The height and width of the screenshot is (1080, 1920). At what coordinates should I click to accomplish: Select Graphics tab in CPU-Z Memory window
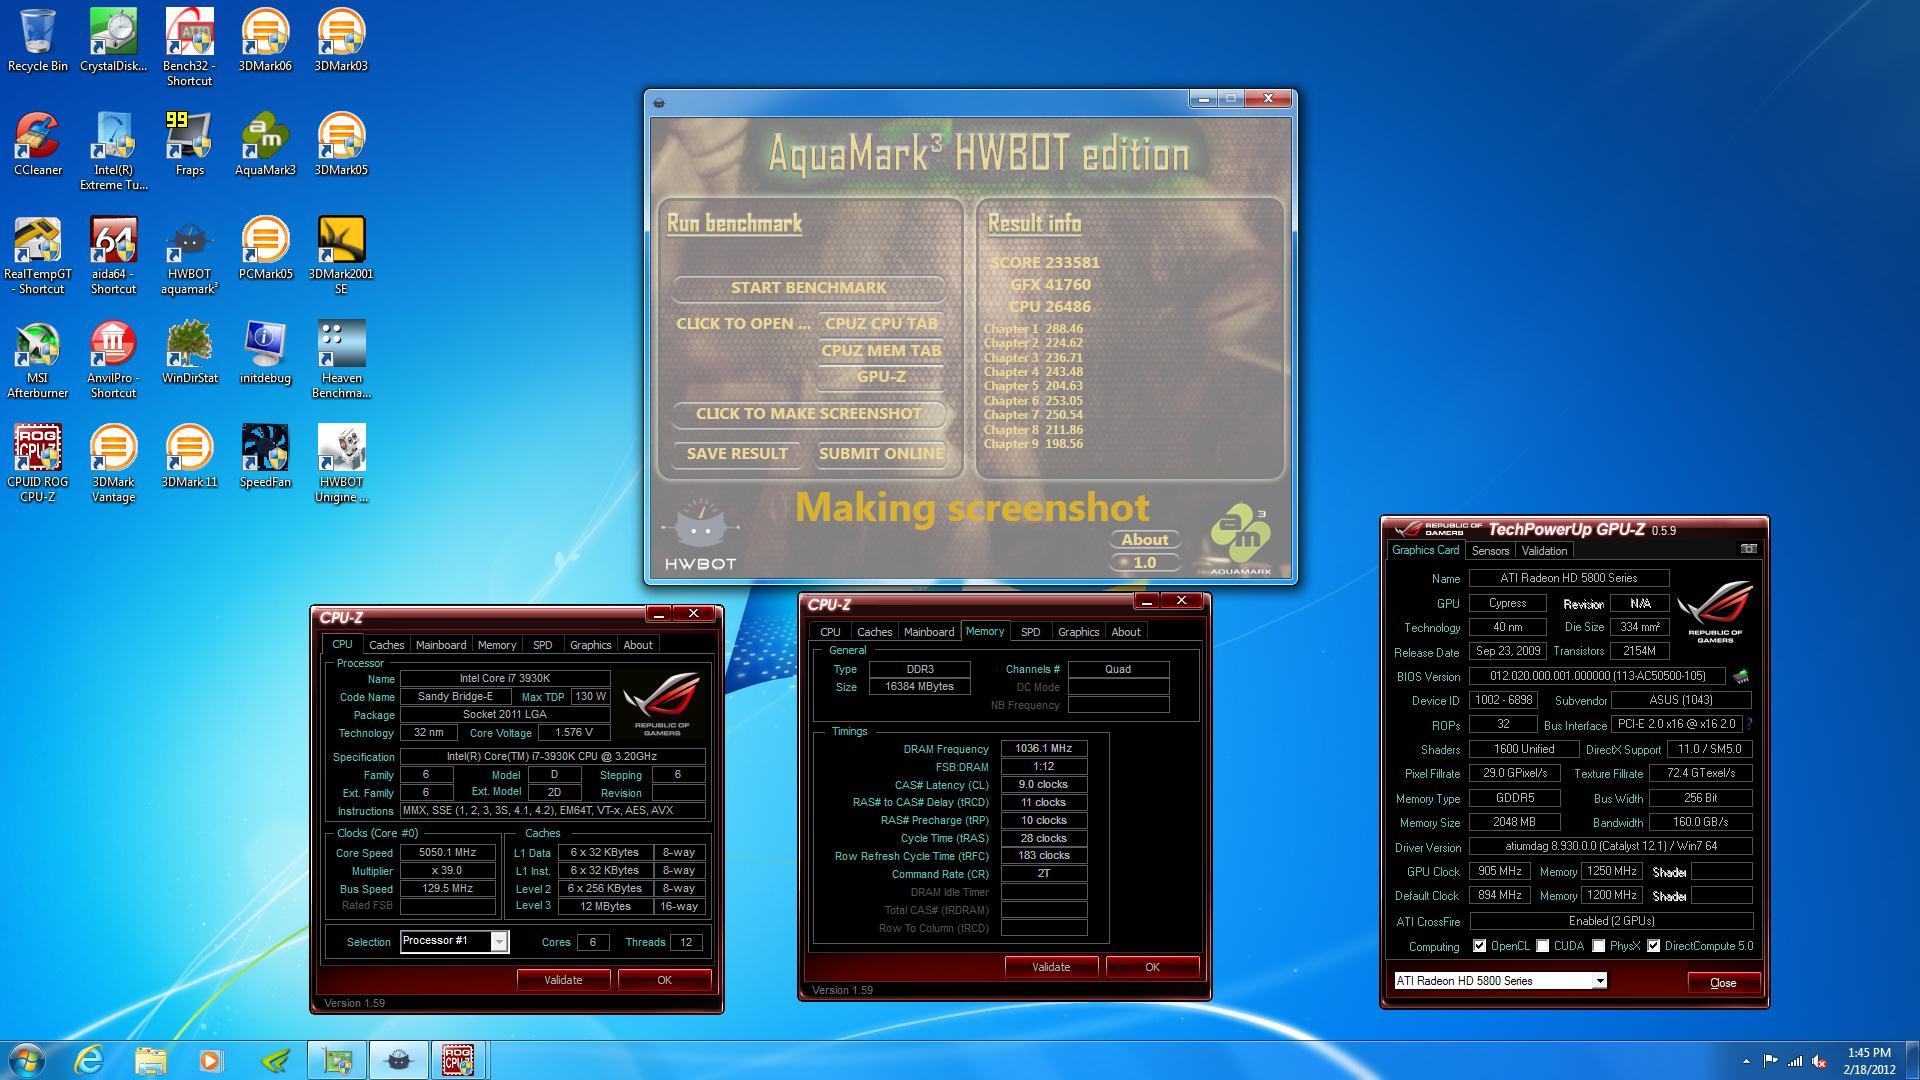[1078, 632]
